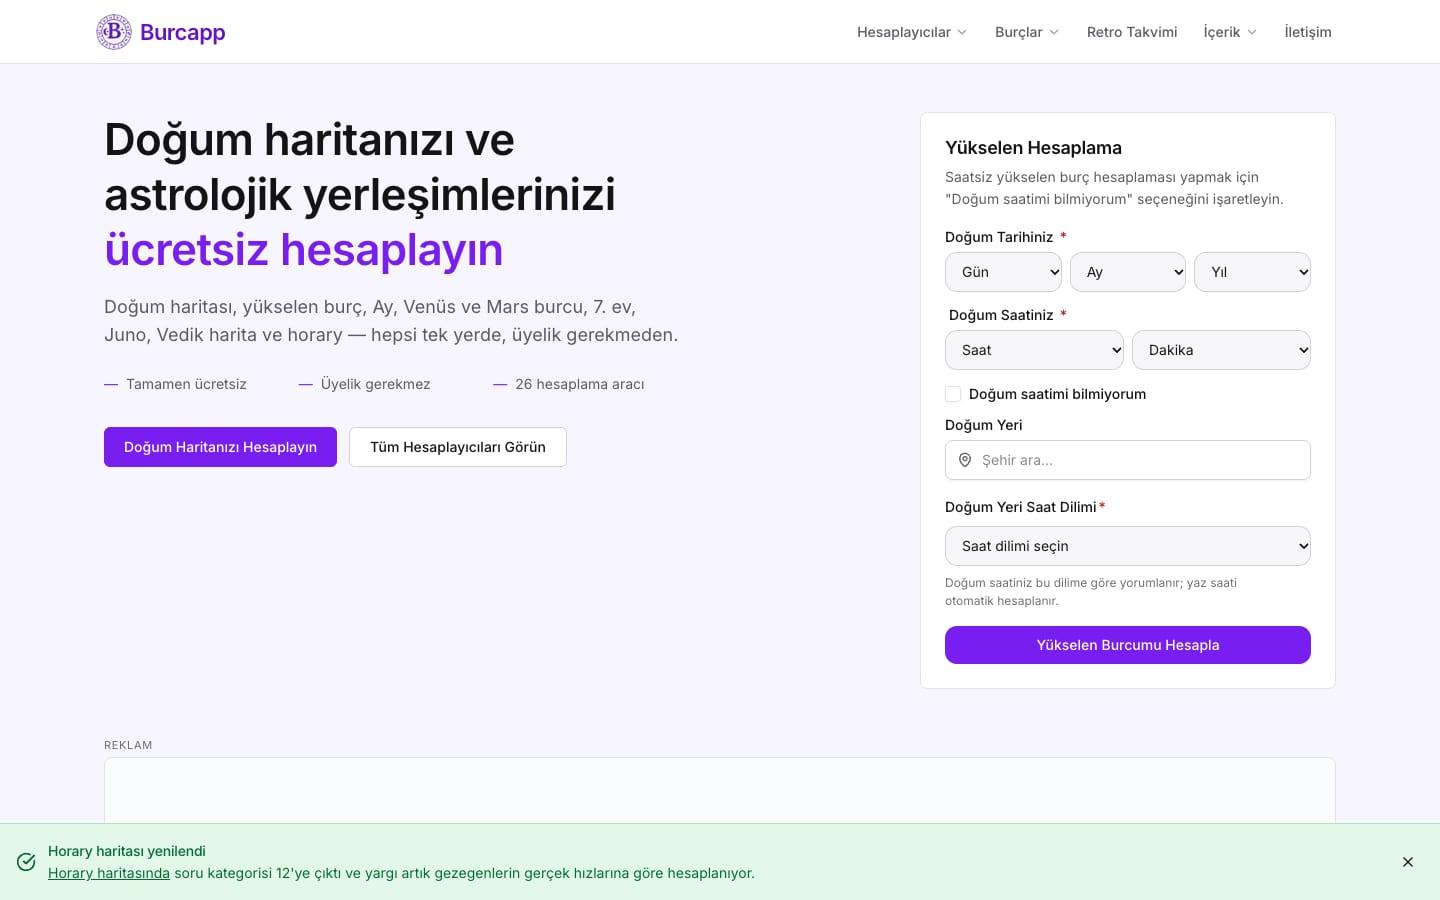Click the Burcapp brand name link
This screenshot has height=900, width=1440.
pos(183,32)
